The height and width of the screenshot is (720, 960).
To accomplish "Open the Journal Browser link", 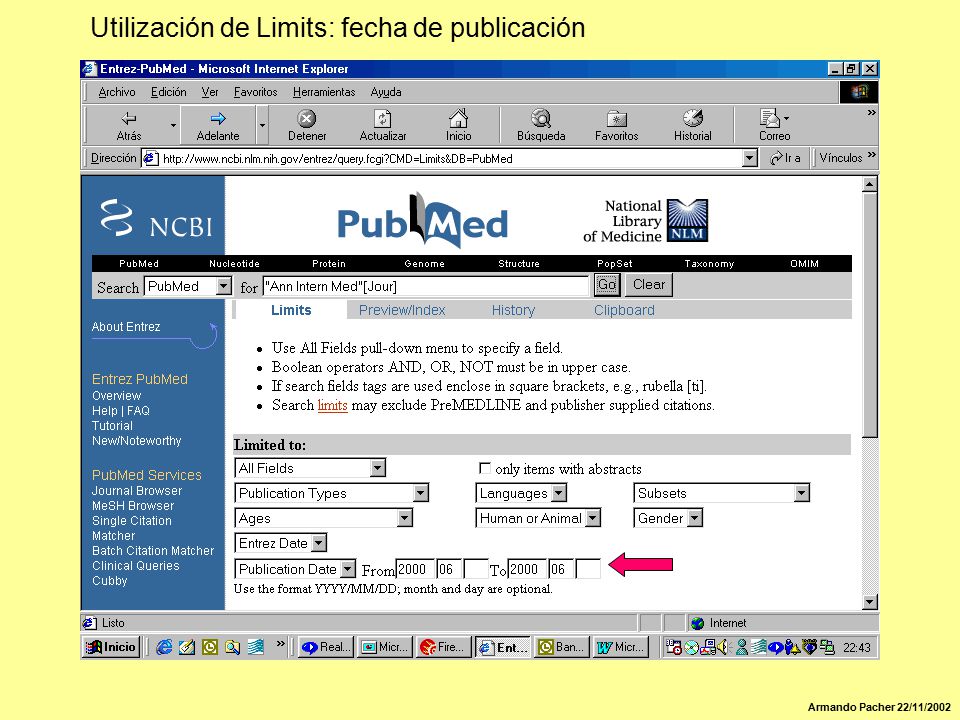I will click(x=137, y=490).
